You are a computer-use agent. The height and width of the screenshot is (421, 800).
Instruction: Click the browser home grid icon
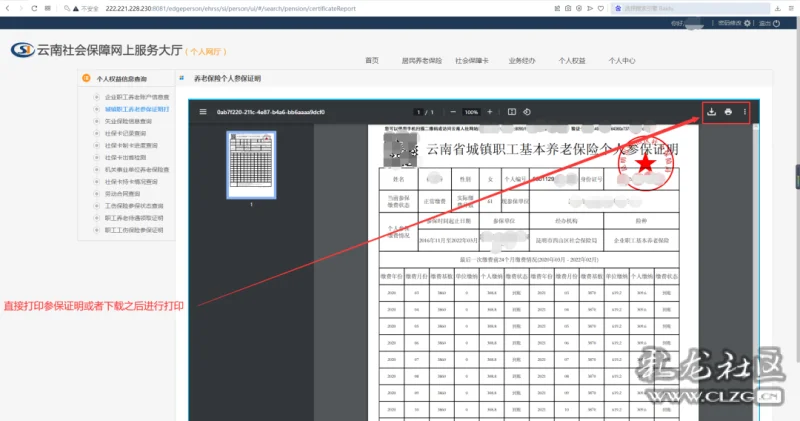[x=47, y=8]
